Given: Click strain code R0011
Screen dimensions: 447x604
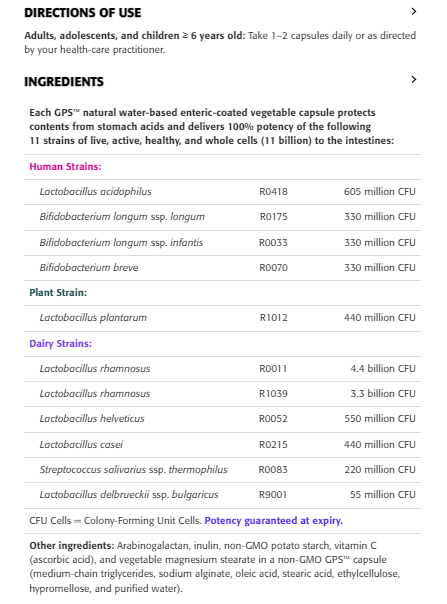Looking at the screenshot, I should pyautogui.click(x=273, y=369).
